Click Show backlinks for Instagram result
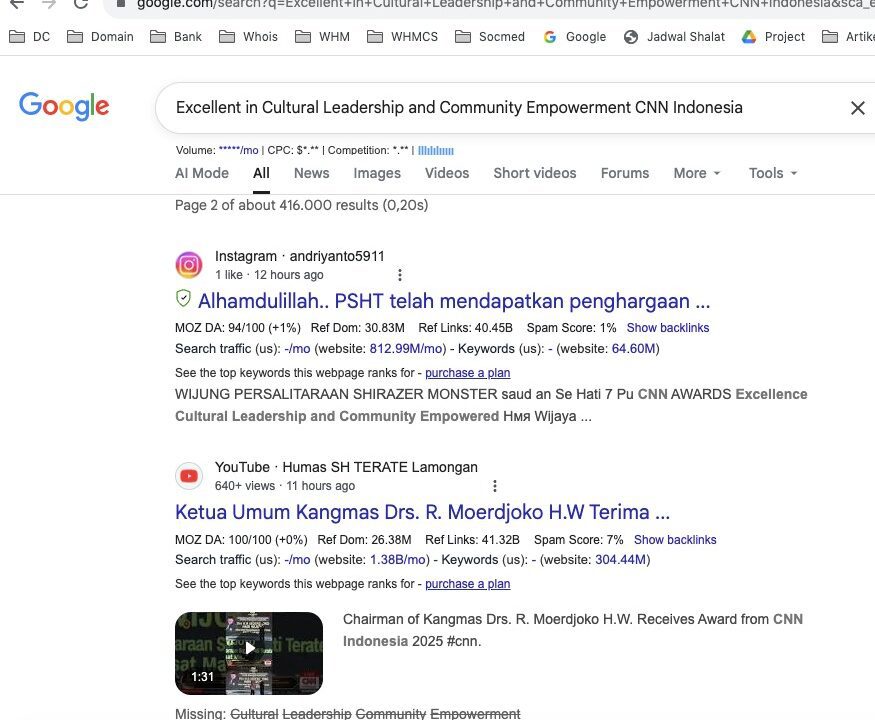Viewport: 875px width, 720px height. [667, 328]
